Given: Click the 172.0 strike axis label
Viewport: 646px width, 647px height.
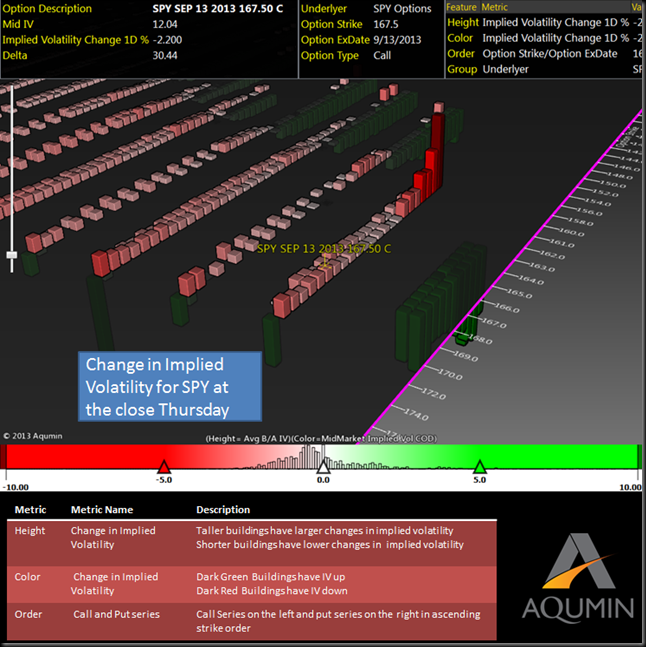Looking at the screenshot, I should [x=434, y=394].
